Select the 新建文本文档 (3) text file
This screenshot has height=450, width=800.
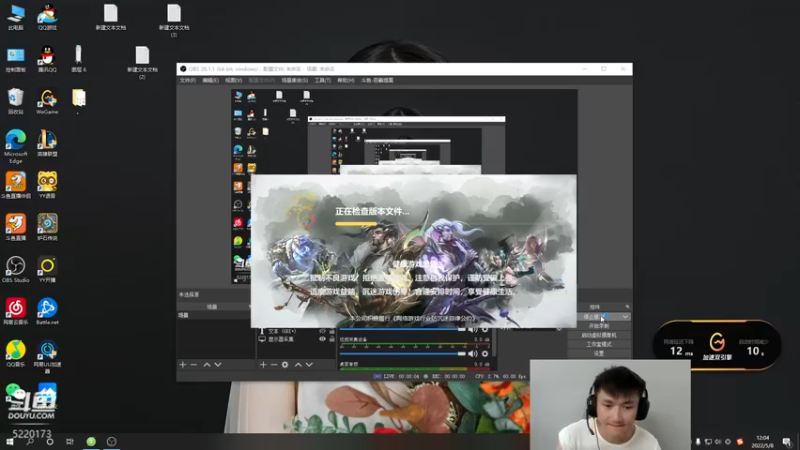tap(174, 21)
